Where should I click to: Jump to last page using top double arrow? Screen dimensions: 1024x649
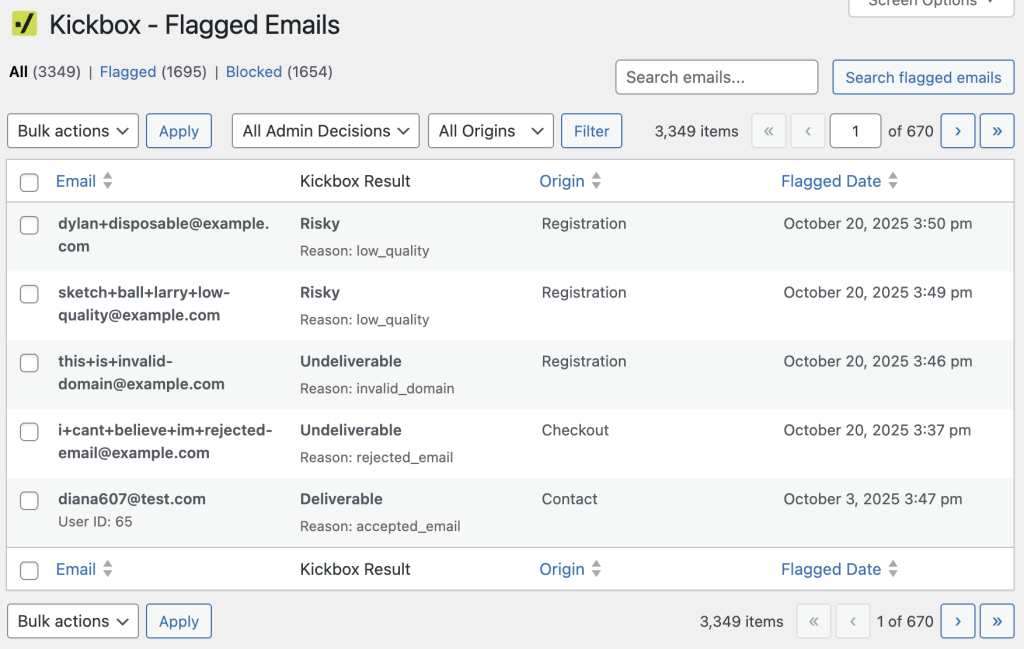click(996, 131)
